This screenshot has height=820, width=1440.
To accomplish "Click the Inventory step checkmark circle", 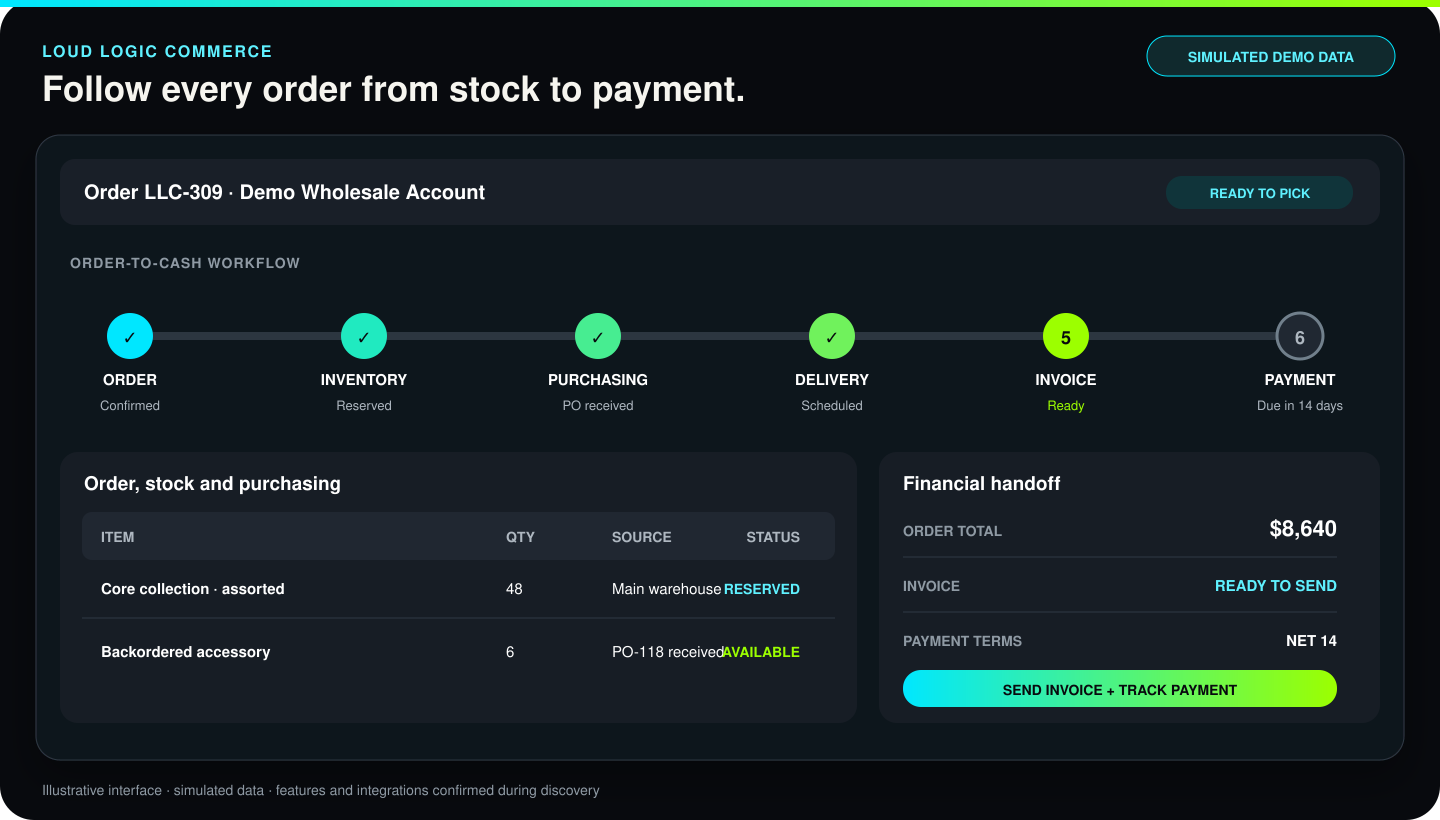I will click(x=364, y=337).
